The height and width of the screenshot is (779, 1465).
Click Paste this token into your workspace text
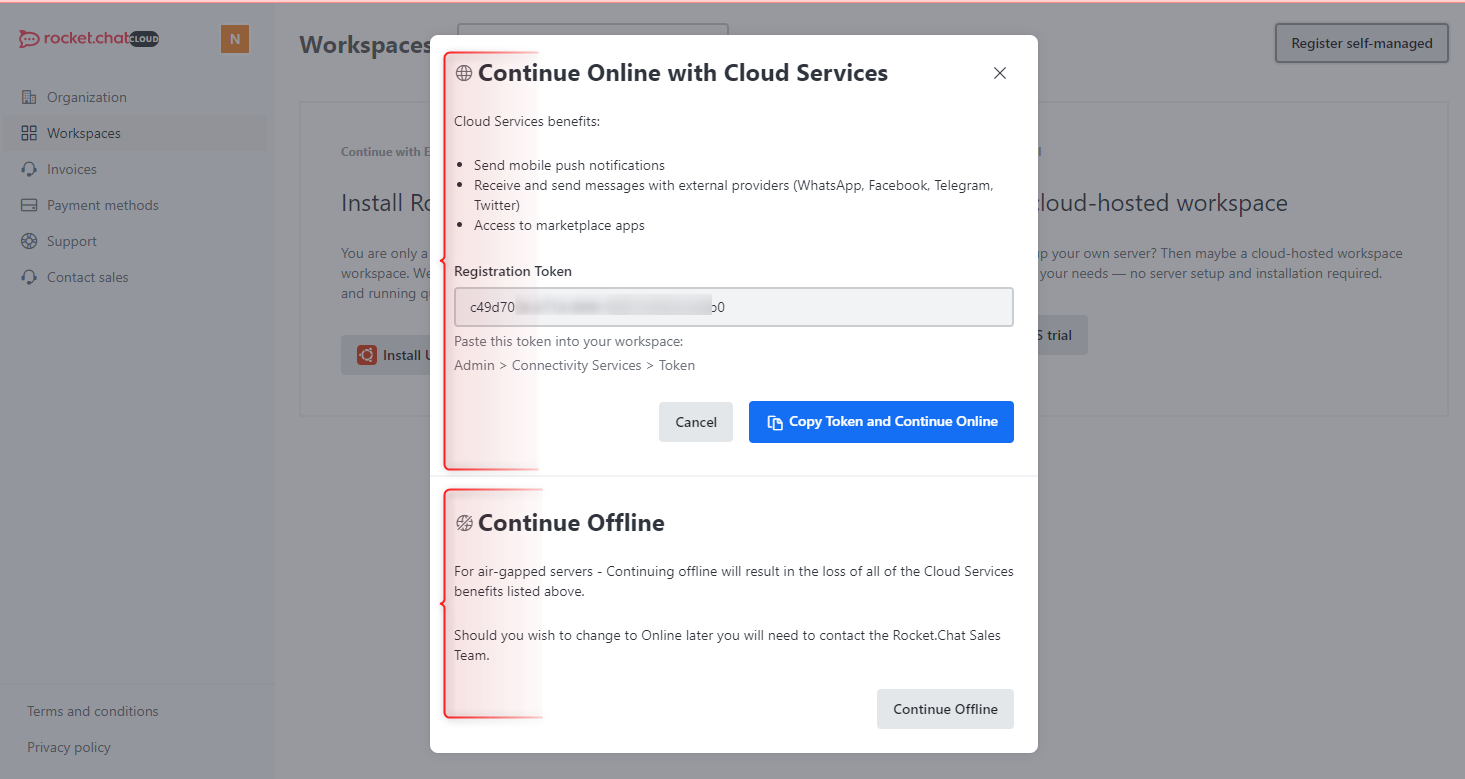568,341
